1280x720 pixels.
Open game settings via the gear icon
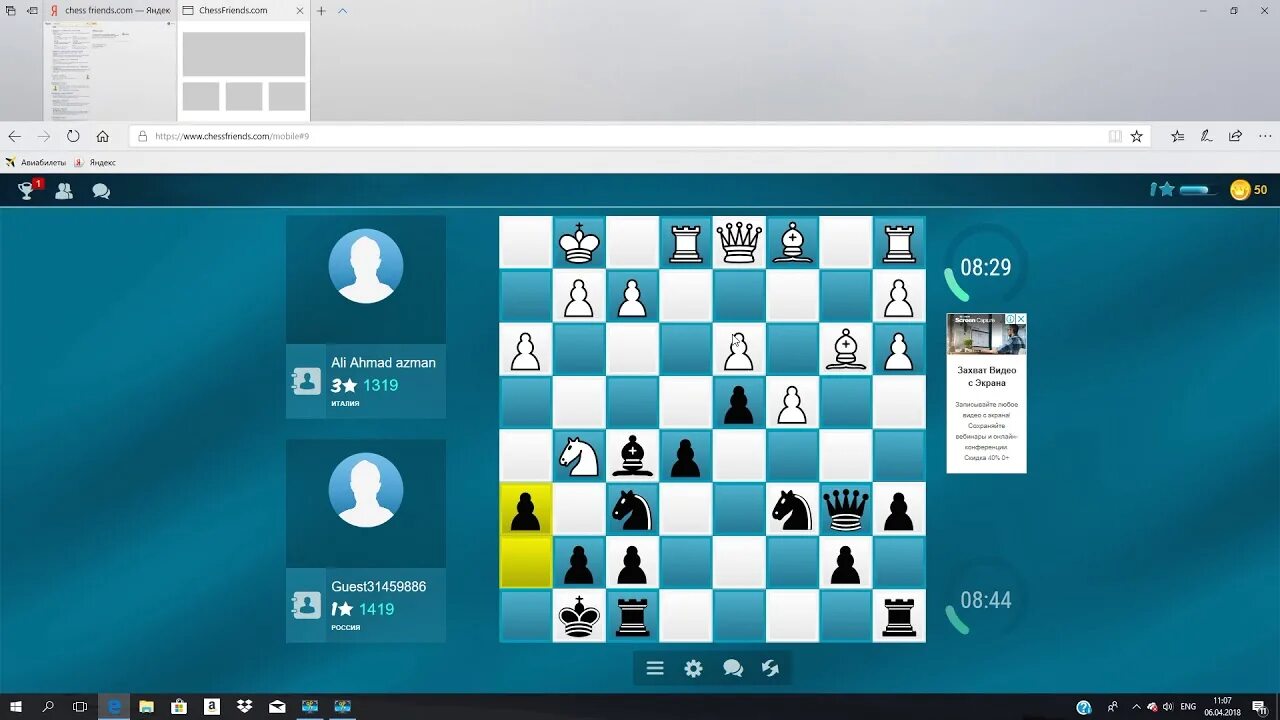[x=694, y=667]
